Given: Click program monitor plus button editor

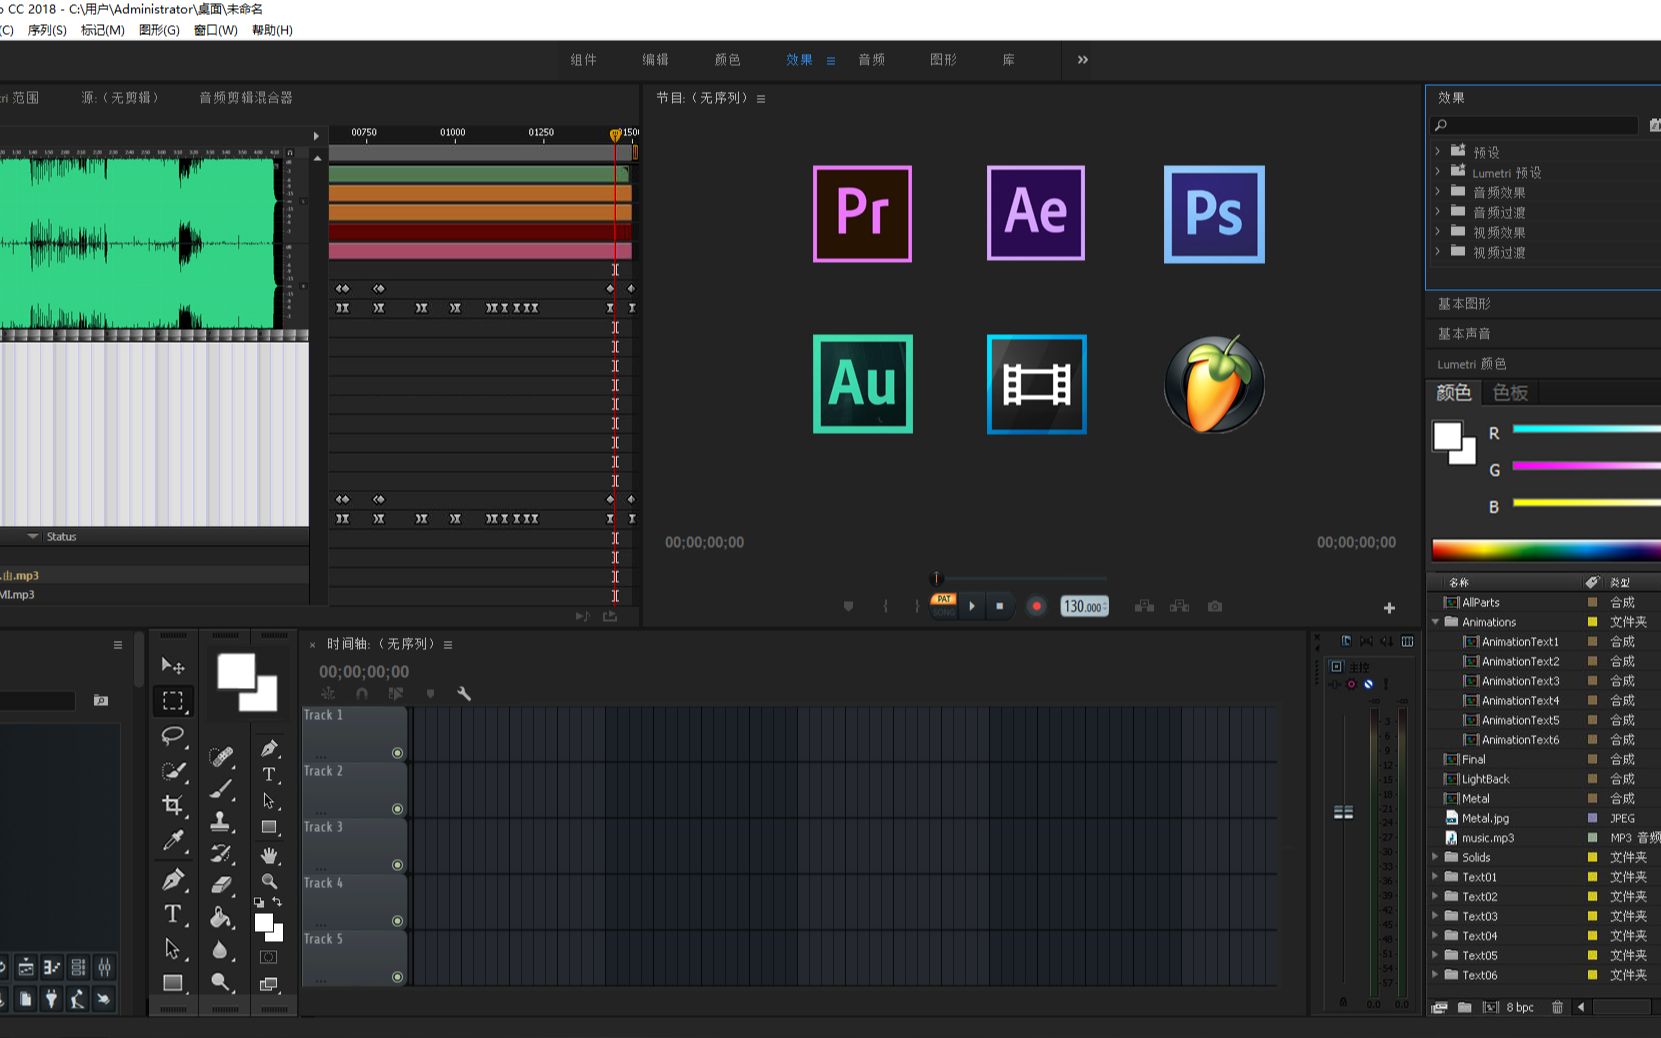Looking at the screenshot, I should click(x=1389, y=608).
